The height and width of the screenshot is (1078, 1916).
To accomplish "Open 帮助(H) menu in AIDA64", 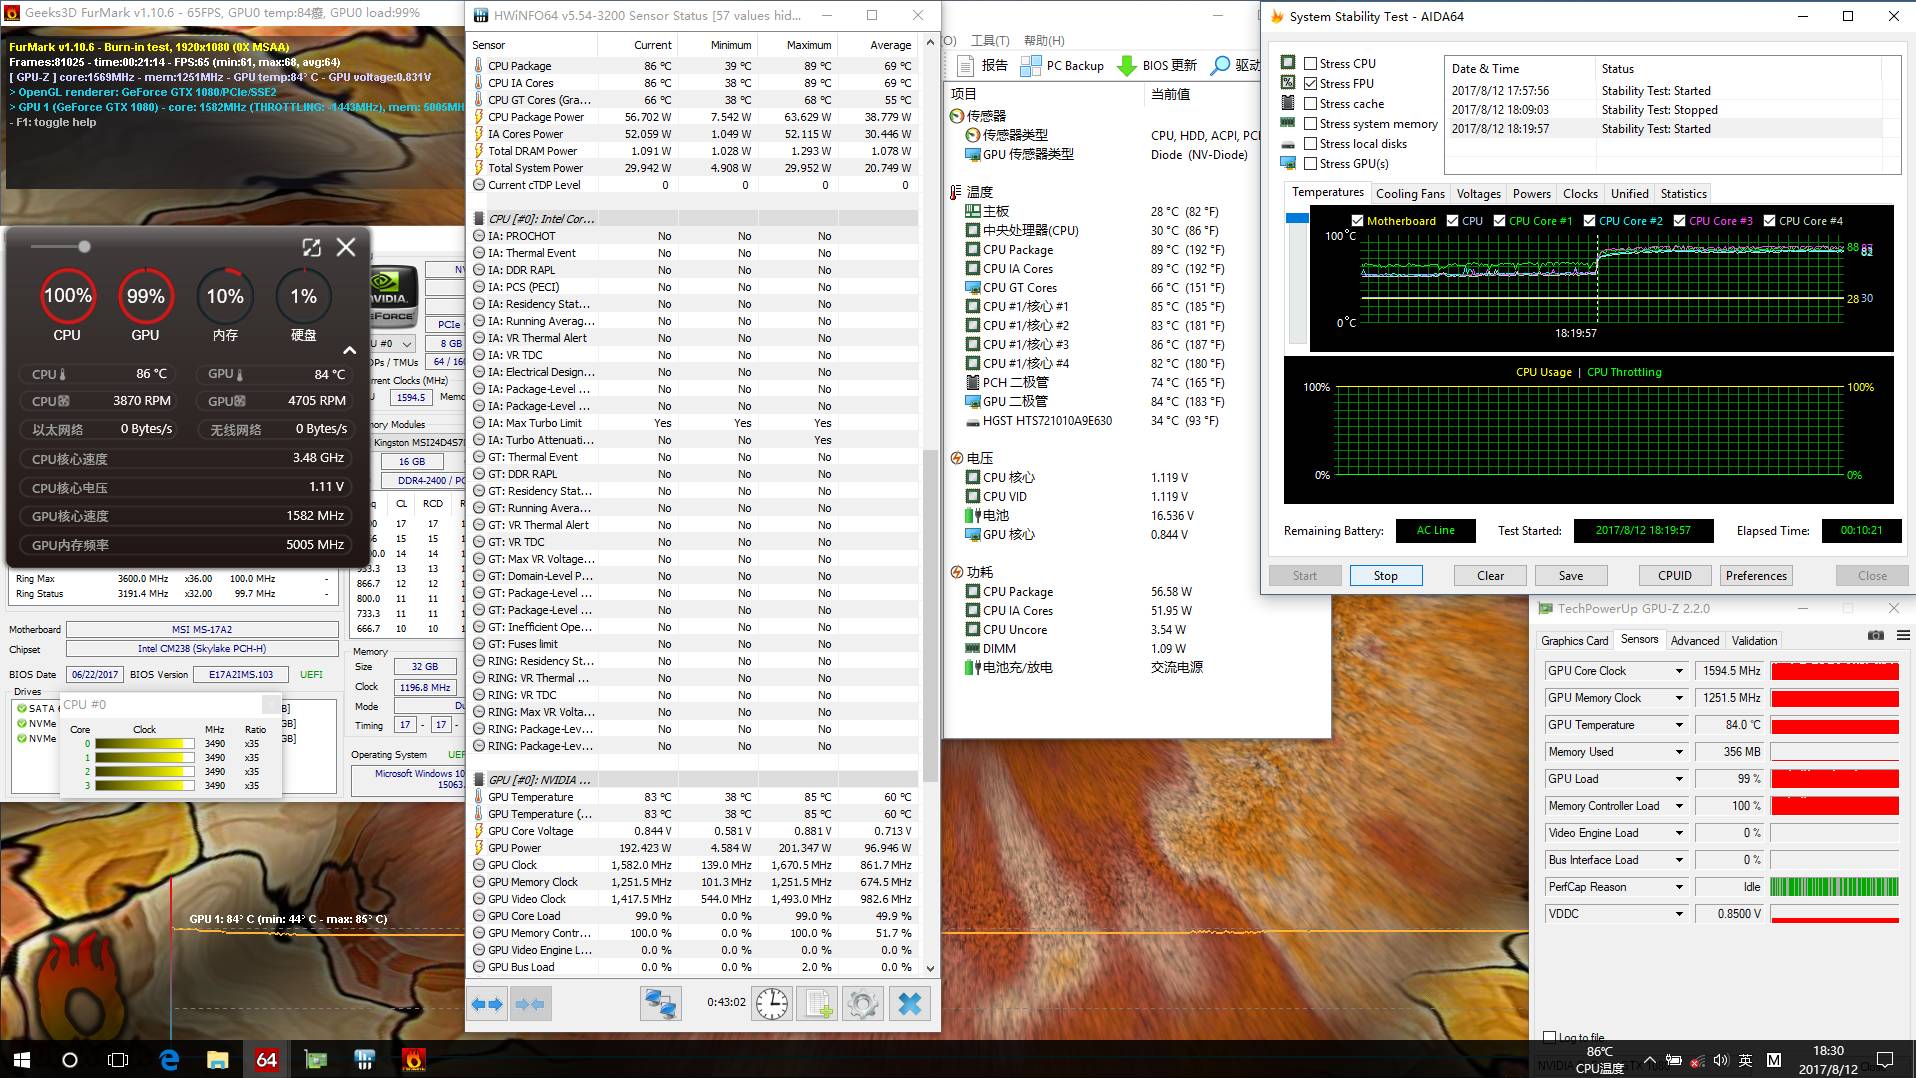I will point(1043,40).
